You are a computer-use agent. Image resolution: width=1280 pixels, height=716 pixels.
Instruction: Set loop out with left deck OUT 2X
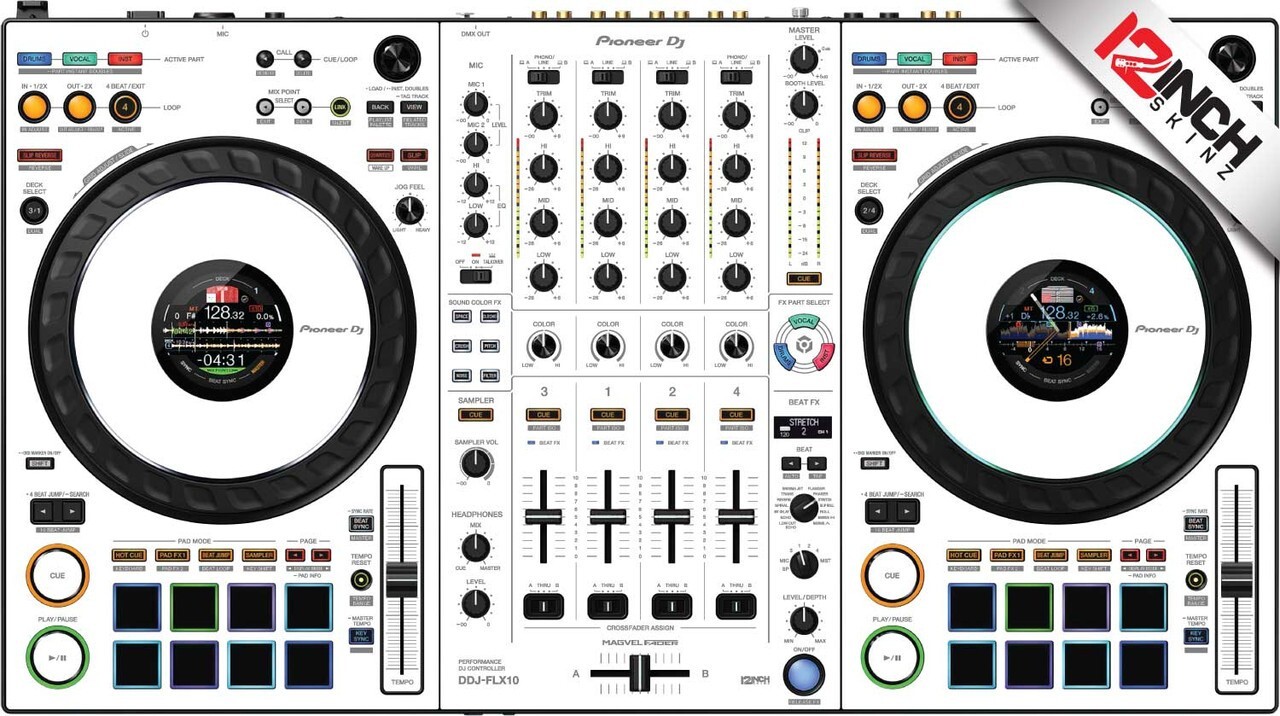tap(78, 107)
